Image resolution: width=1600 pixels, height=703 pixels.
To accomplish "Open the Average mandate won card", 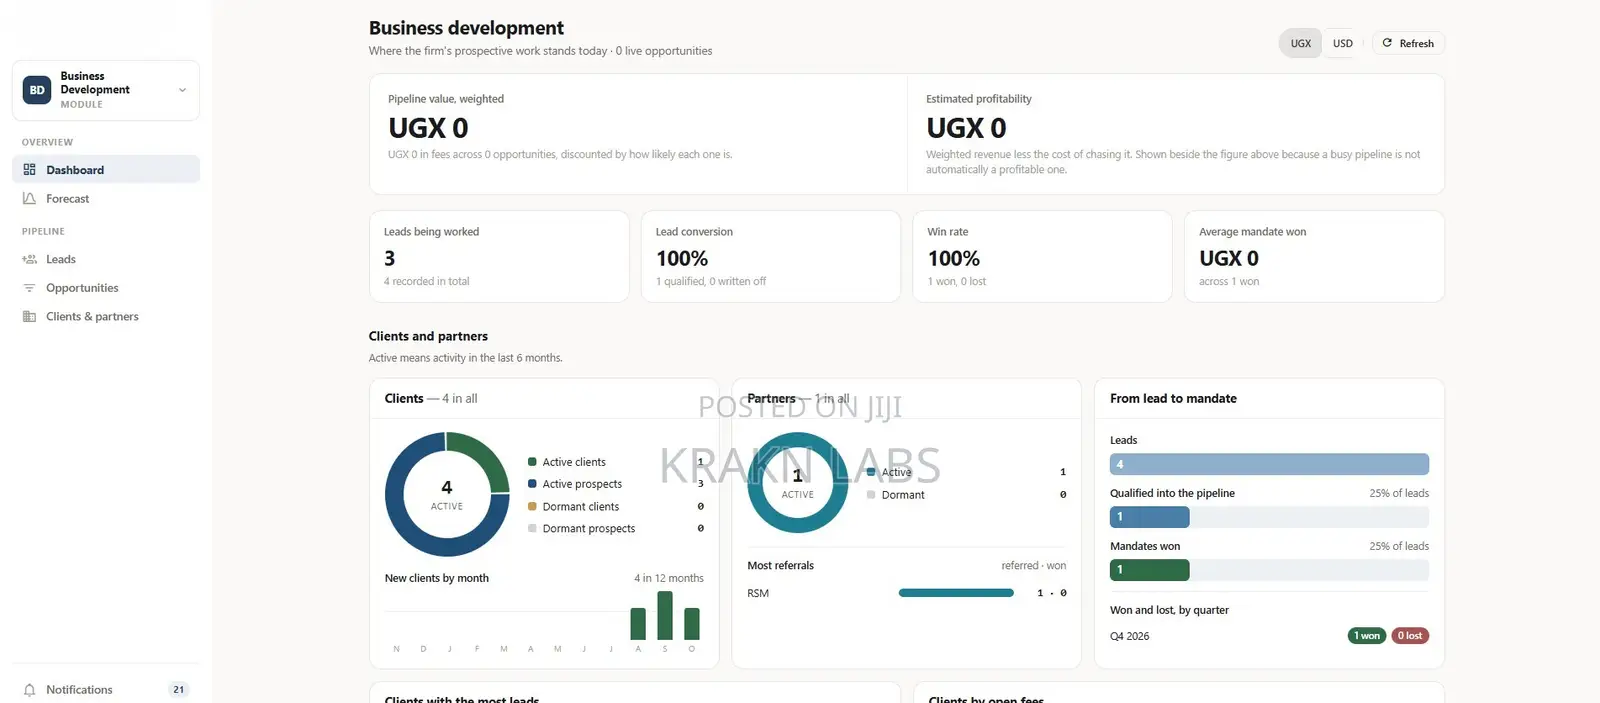I will pyautogui.click(x=1314, y=256).
